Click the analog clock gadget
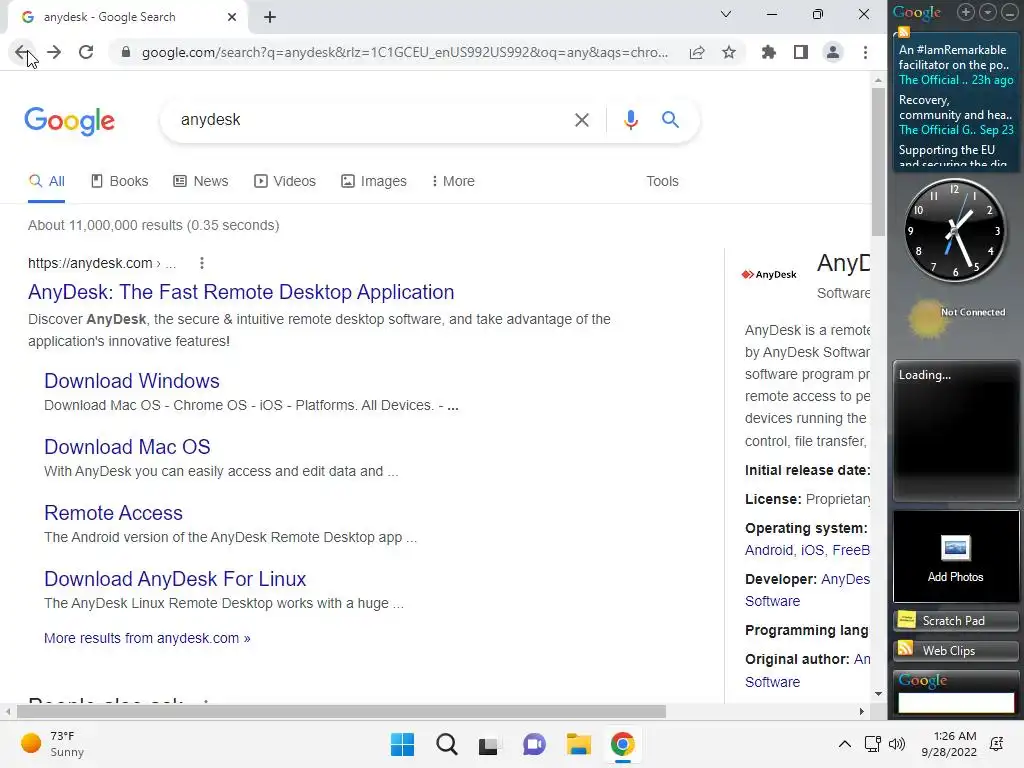Viewport: 1024px width, 768px height. [x=955, y=230]
